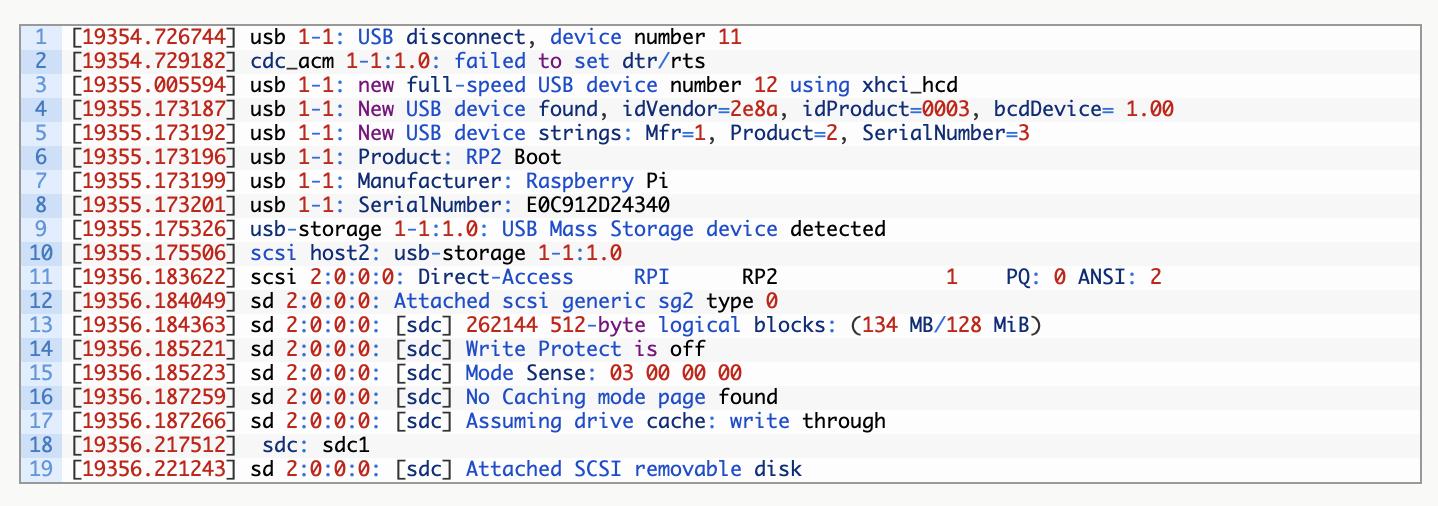The width and height of the screenshot is (1438, 506).
Task: Click the bcdDevice value 1.00
Action: [x=1149, y=109]
